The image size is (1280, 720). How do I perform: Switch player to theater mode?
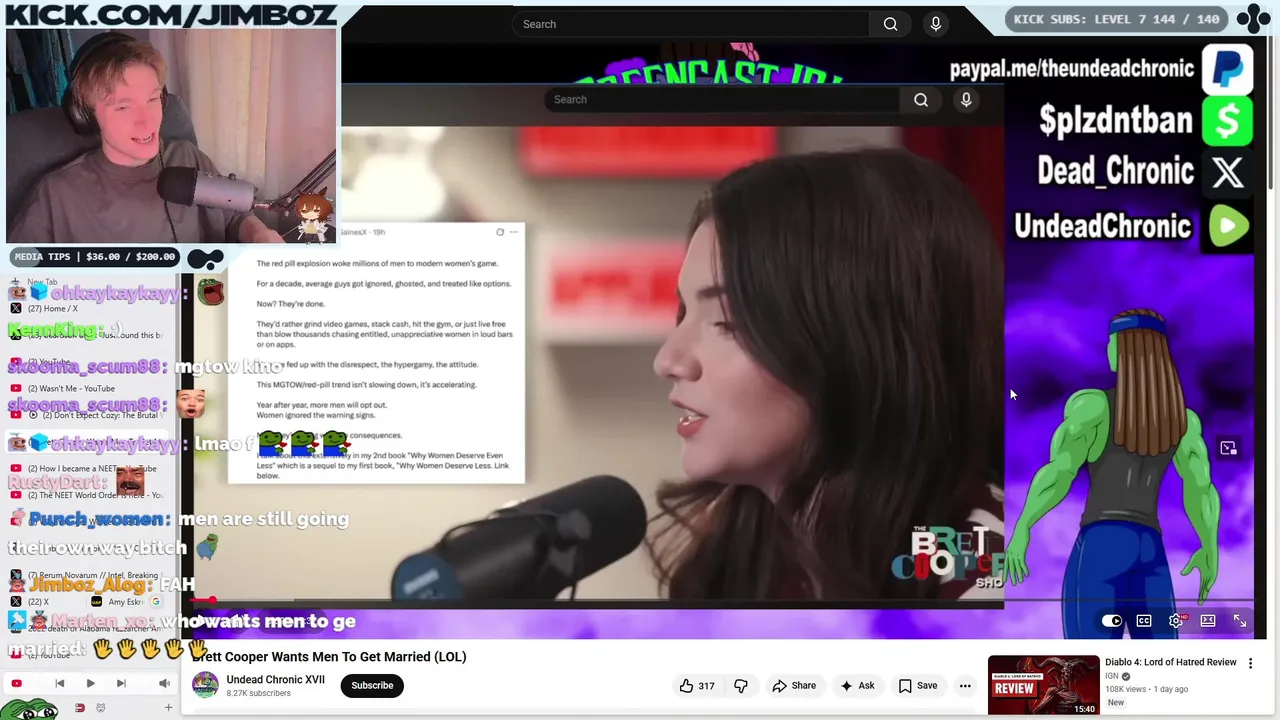[1208, 621]
